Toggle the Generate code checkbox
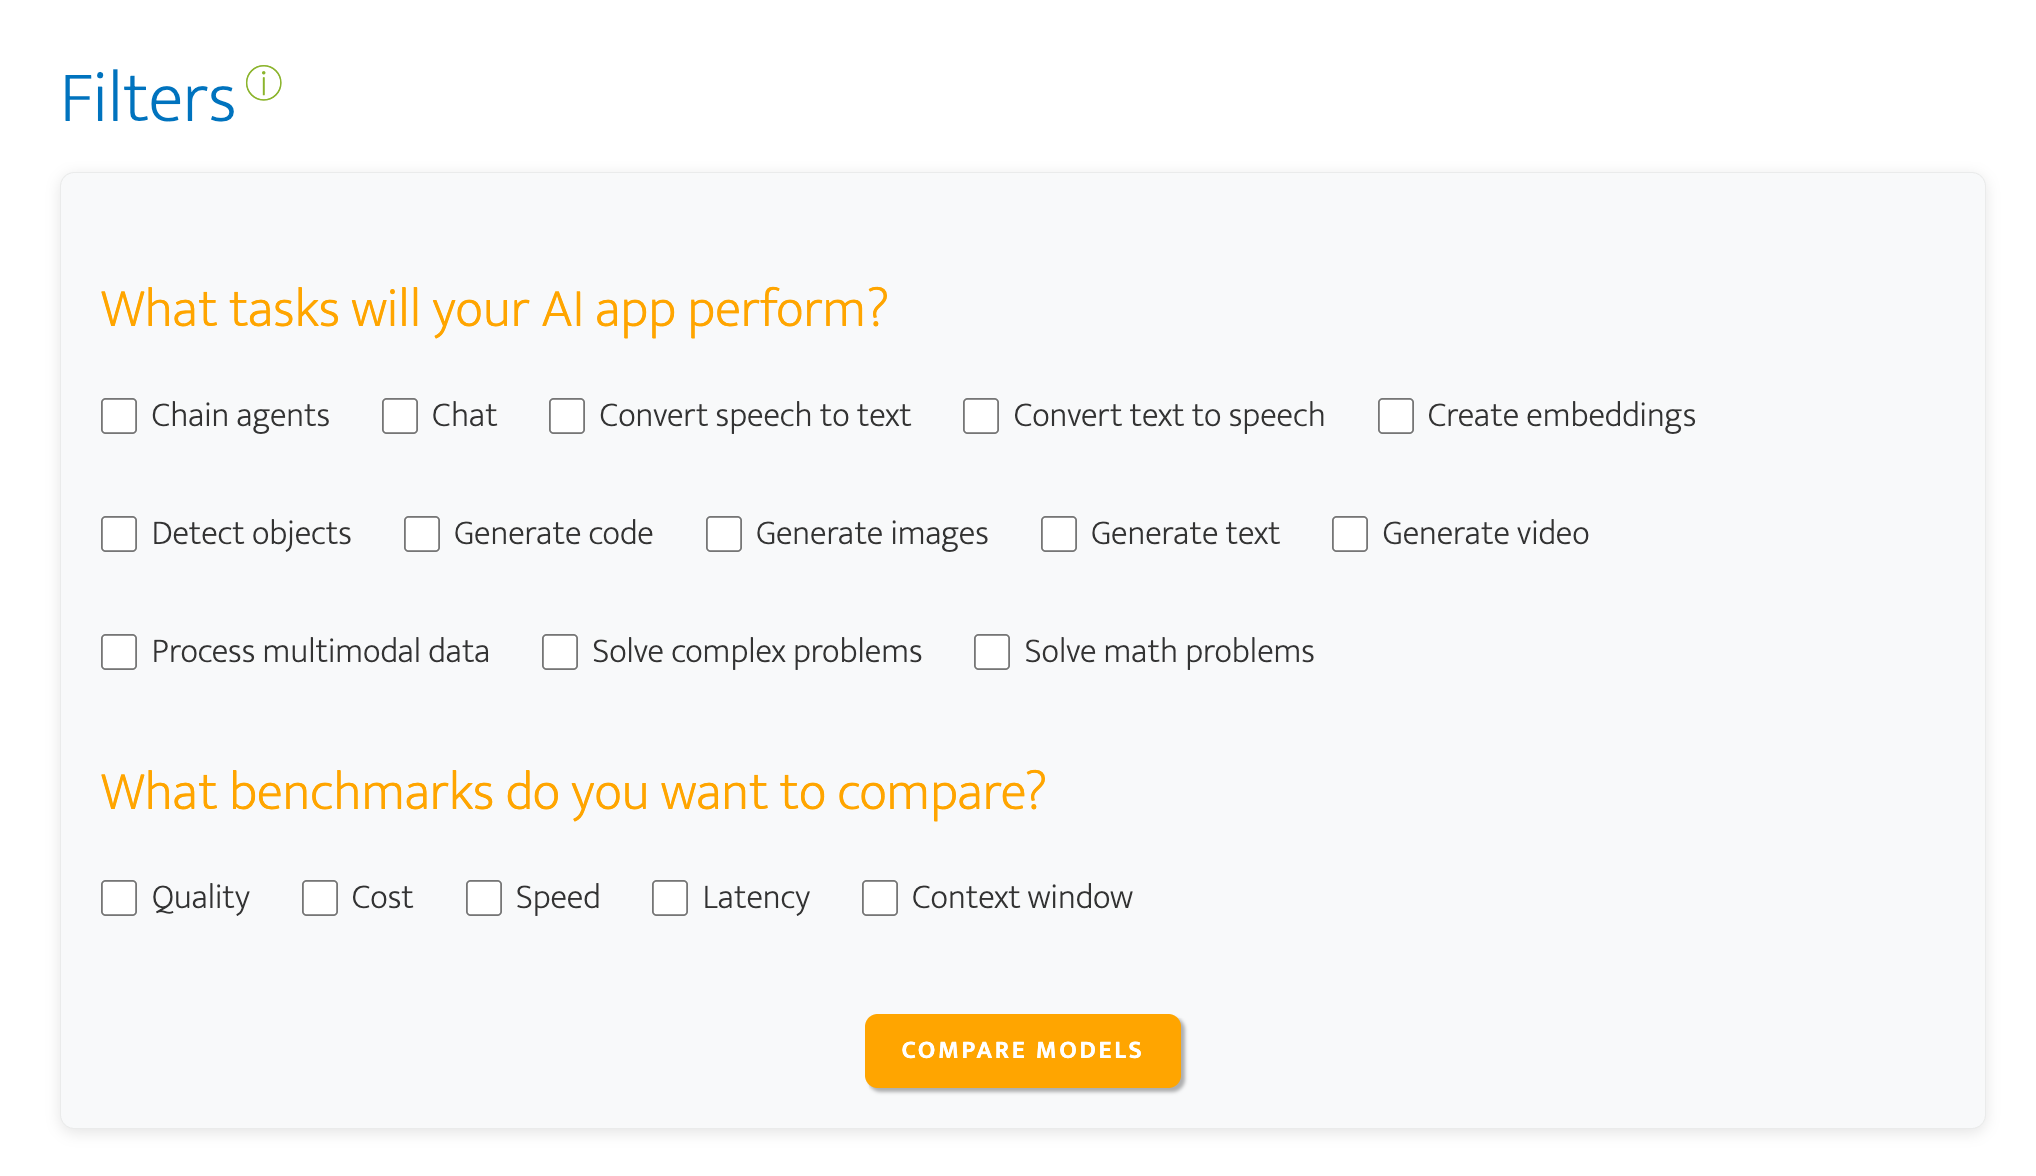 tap(422, 534)
